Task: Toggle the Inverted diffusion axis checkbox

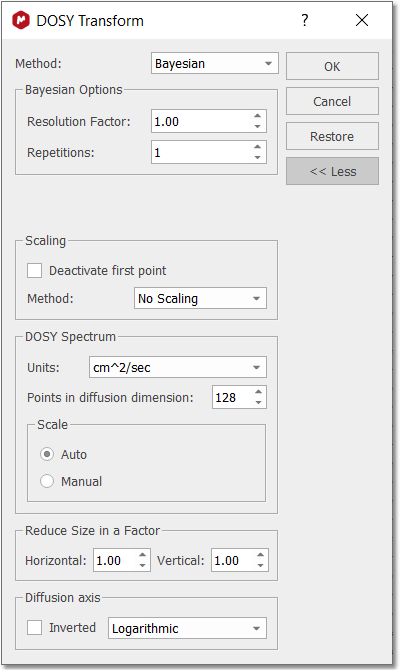Action: pyautogui.click(x=34, y=628)
